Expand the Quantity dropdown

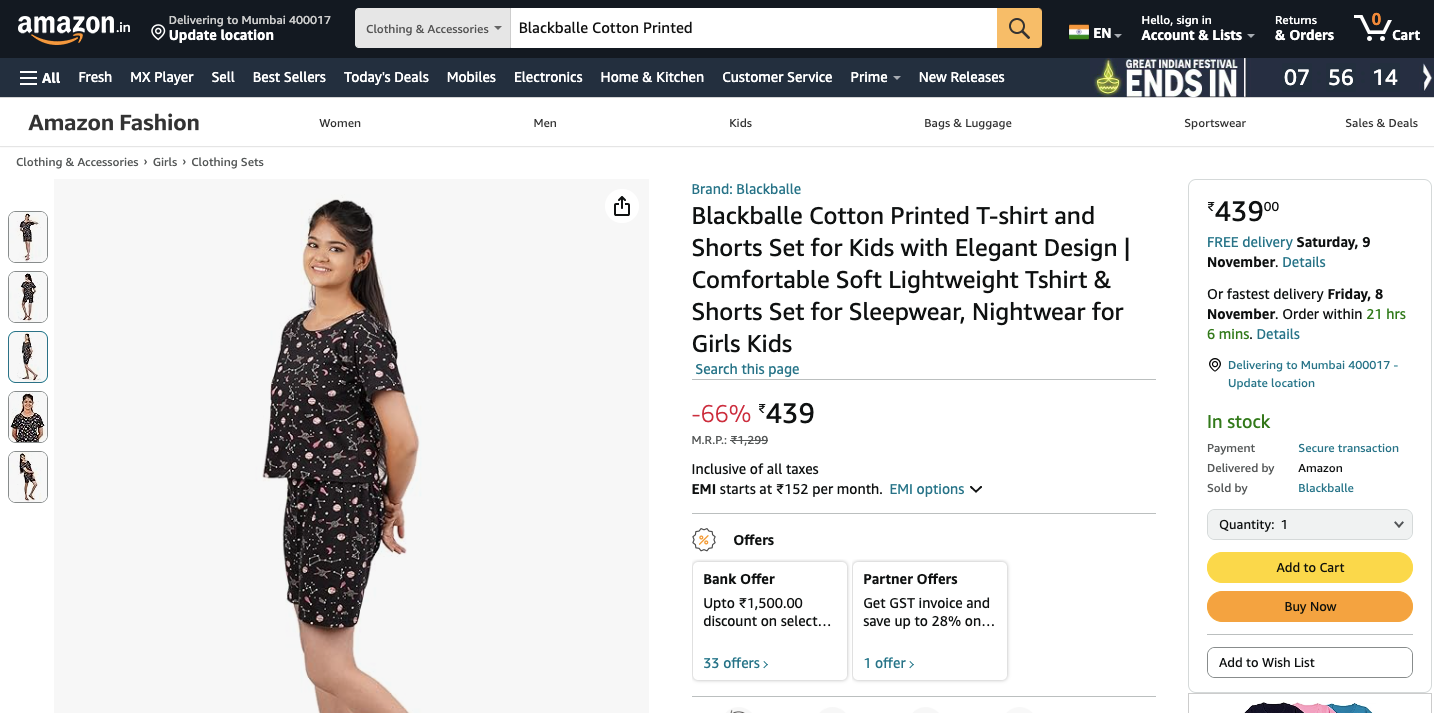[x=1309, y=524]
